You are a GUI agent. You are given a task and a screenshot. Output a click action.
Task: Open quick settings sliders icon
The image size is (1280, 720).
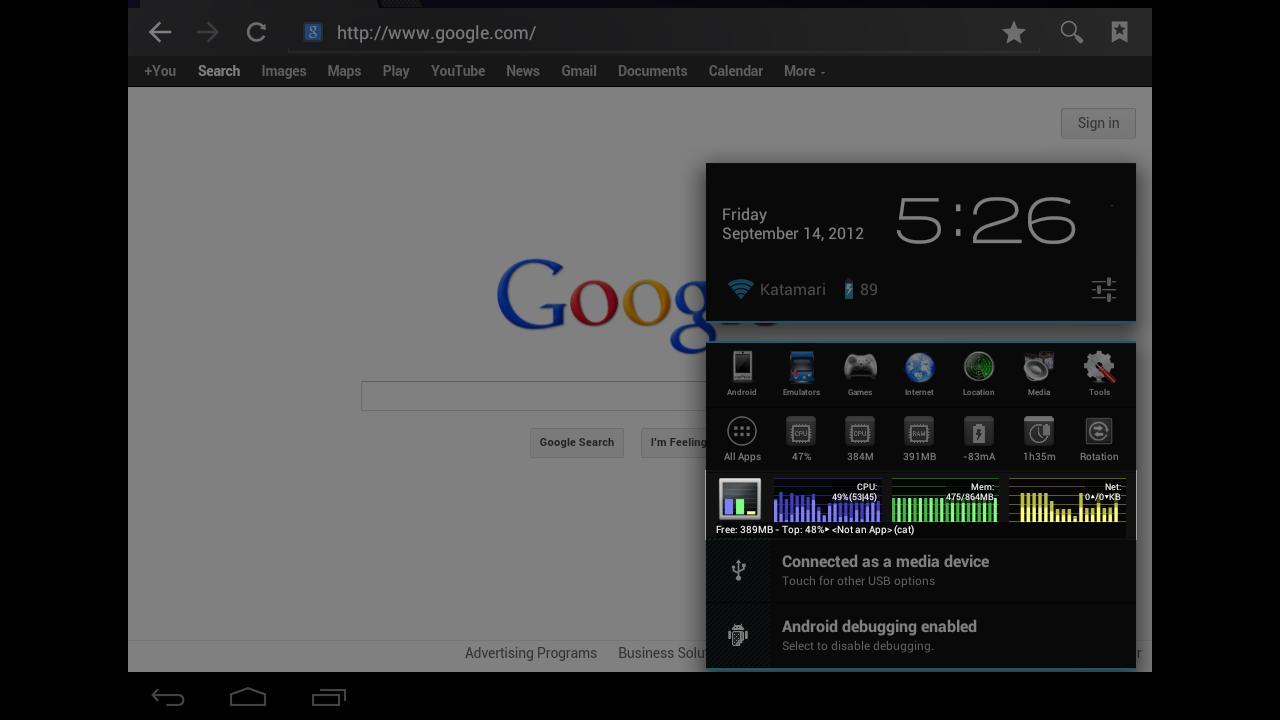point(1104,290)
